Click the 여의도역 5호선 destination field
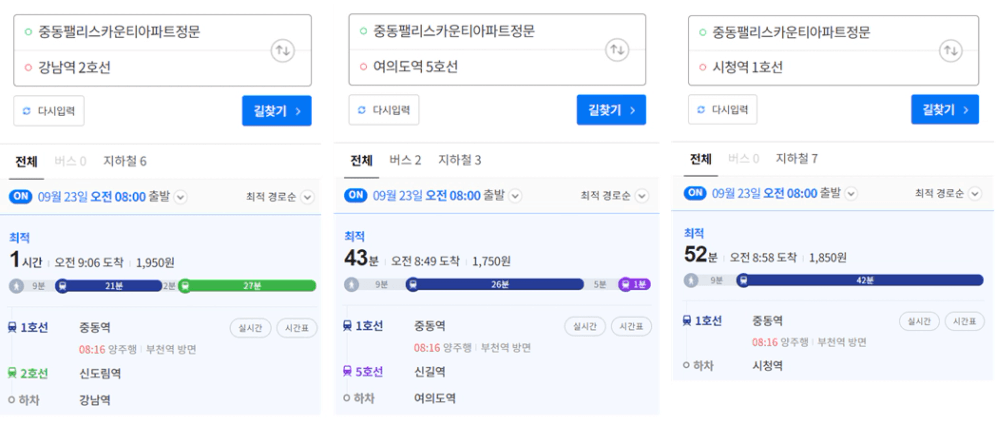Image resolution: width=996 pixels, height=425 pixels. pyautogui.click(x=497, y=67)
